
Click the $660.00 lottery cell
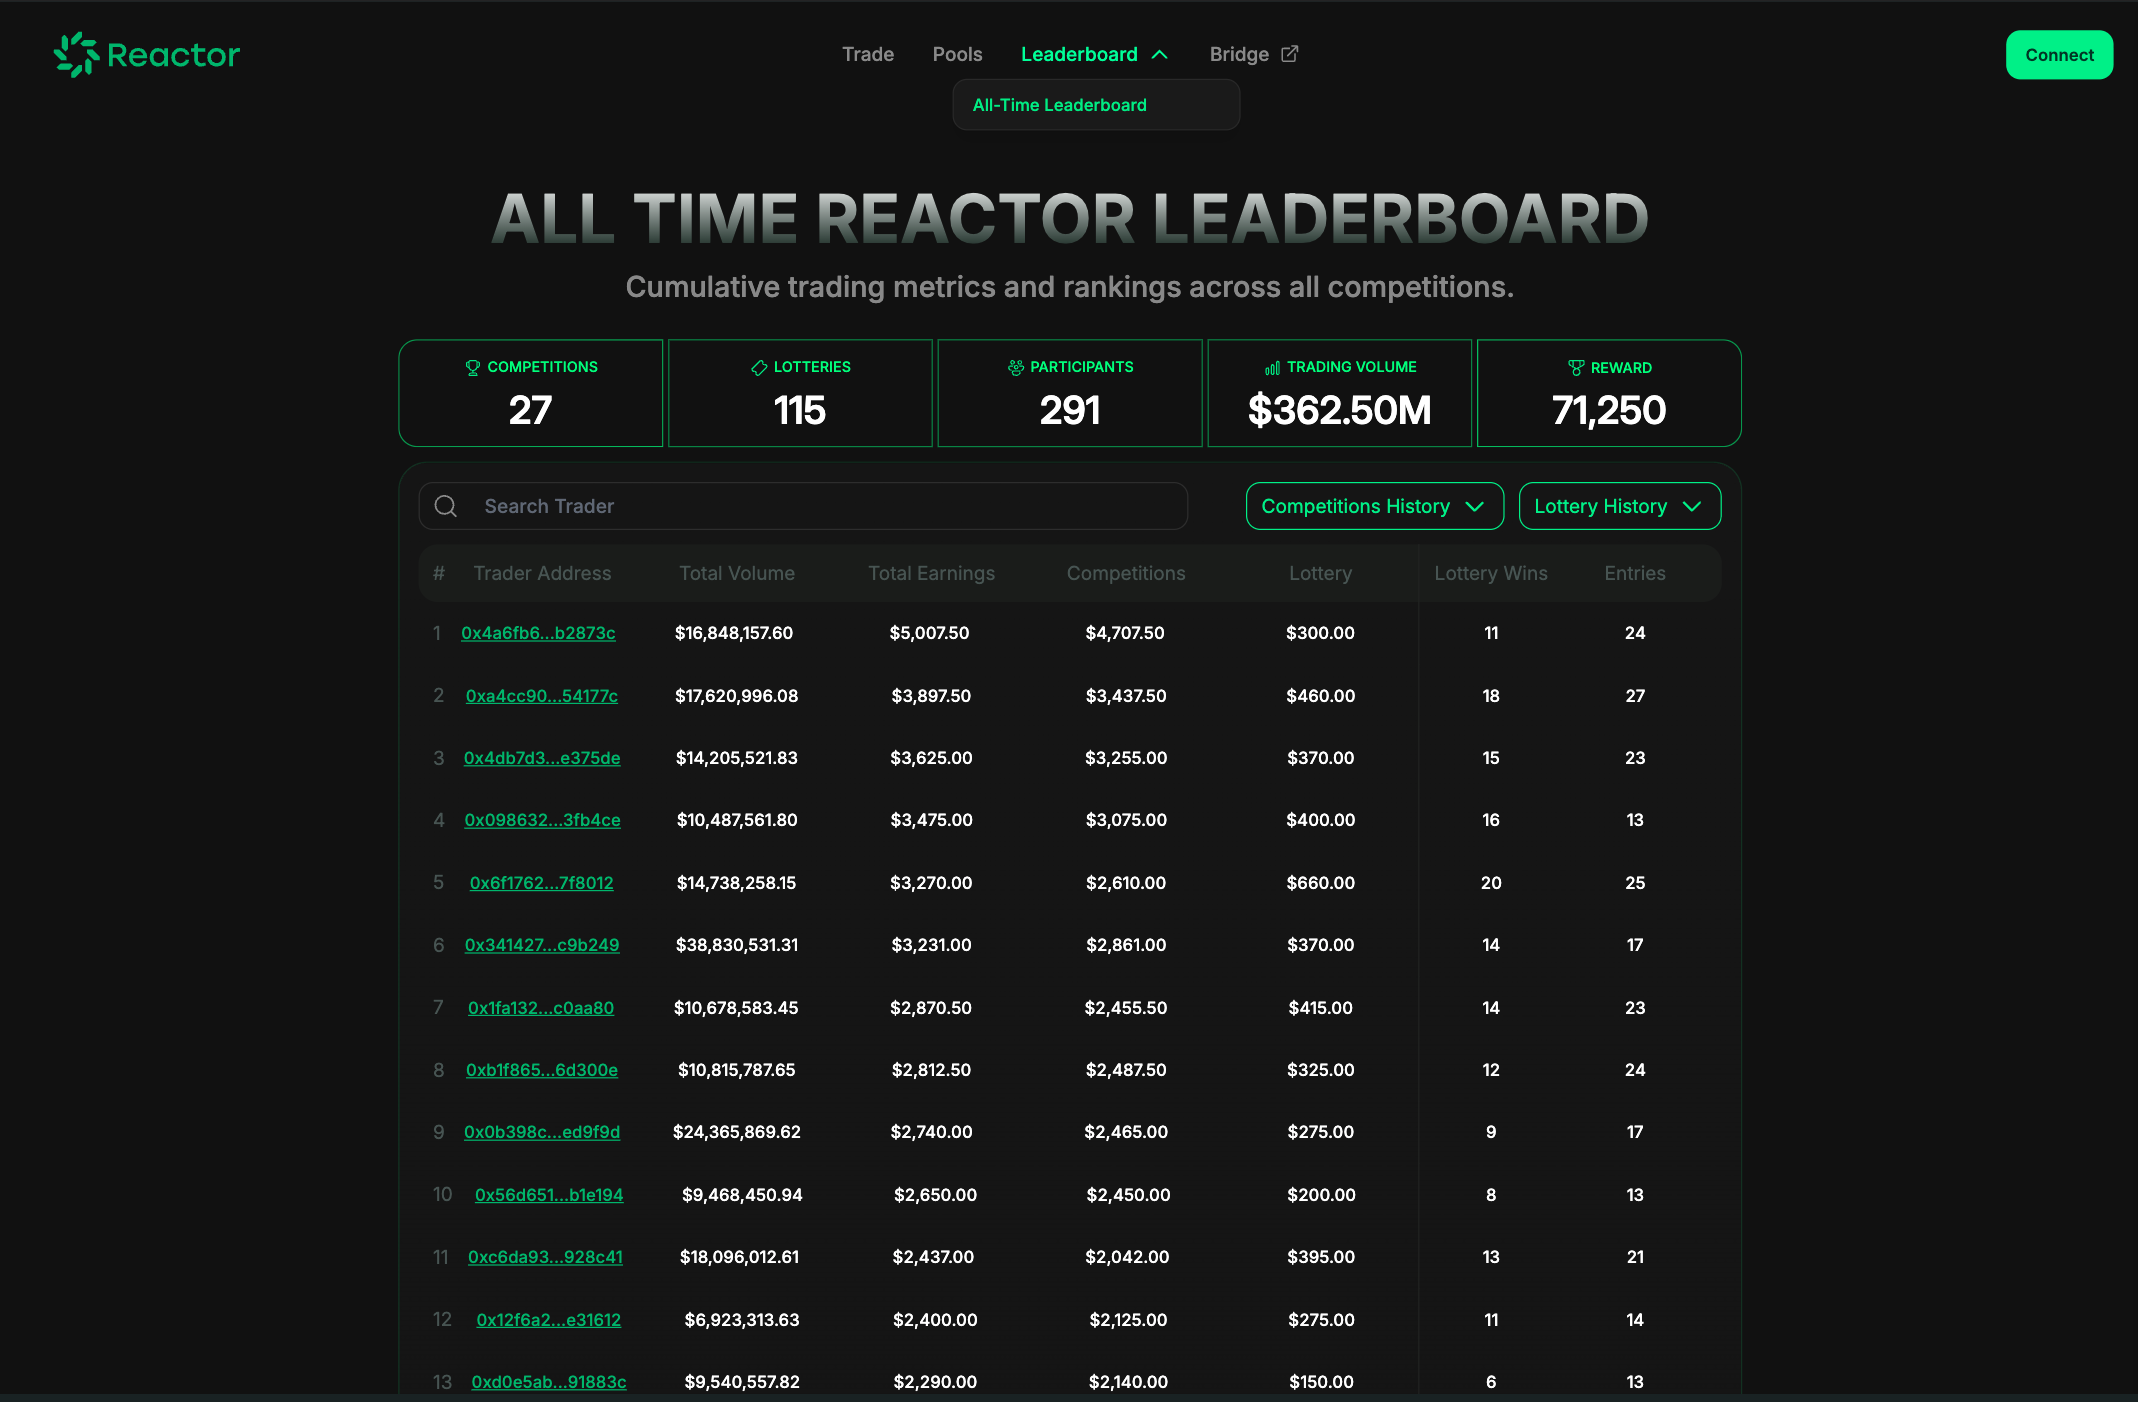(x=1320, y=883)
